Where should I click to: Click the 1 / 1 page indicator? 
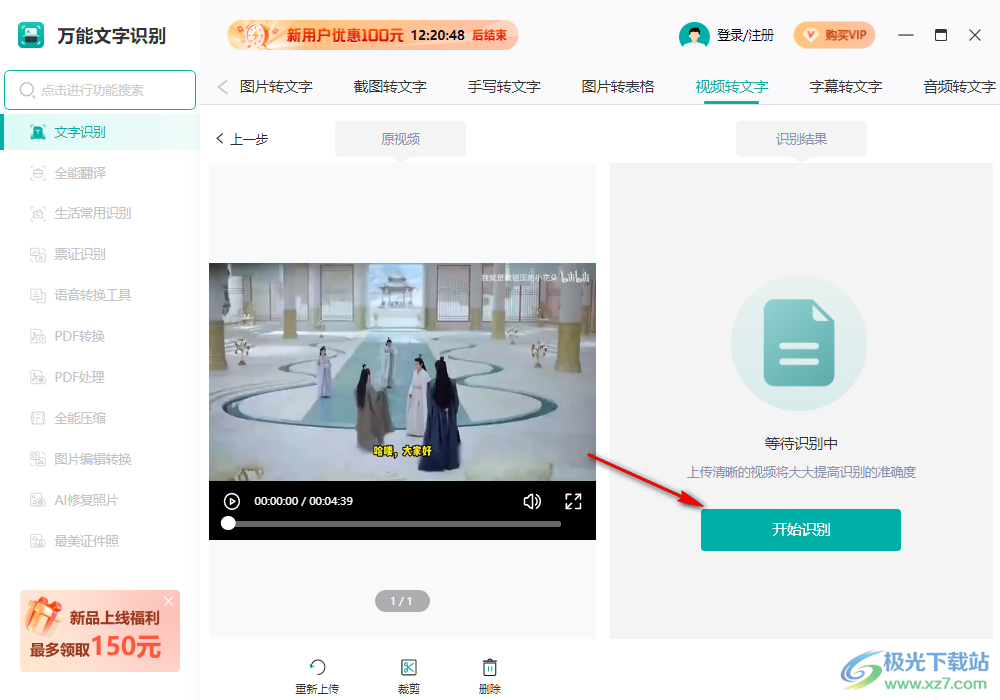click(402, 601)
